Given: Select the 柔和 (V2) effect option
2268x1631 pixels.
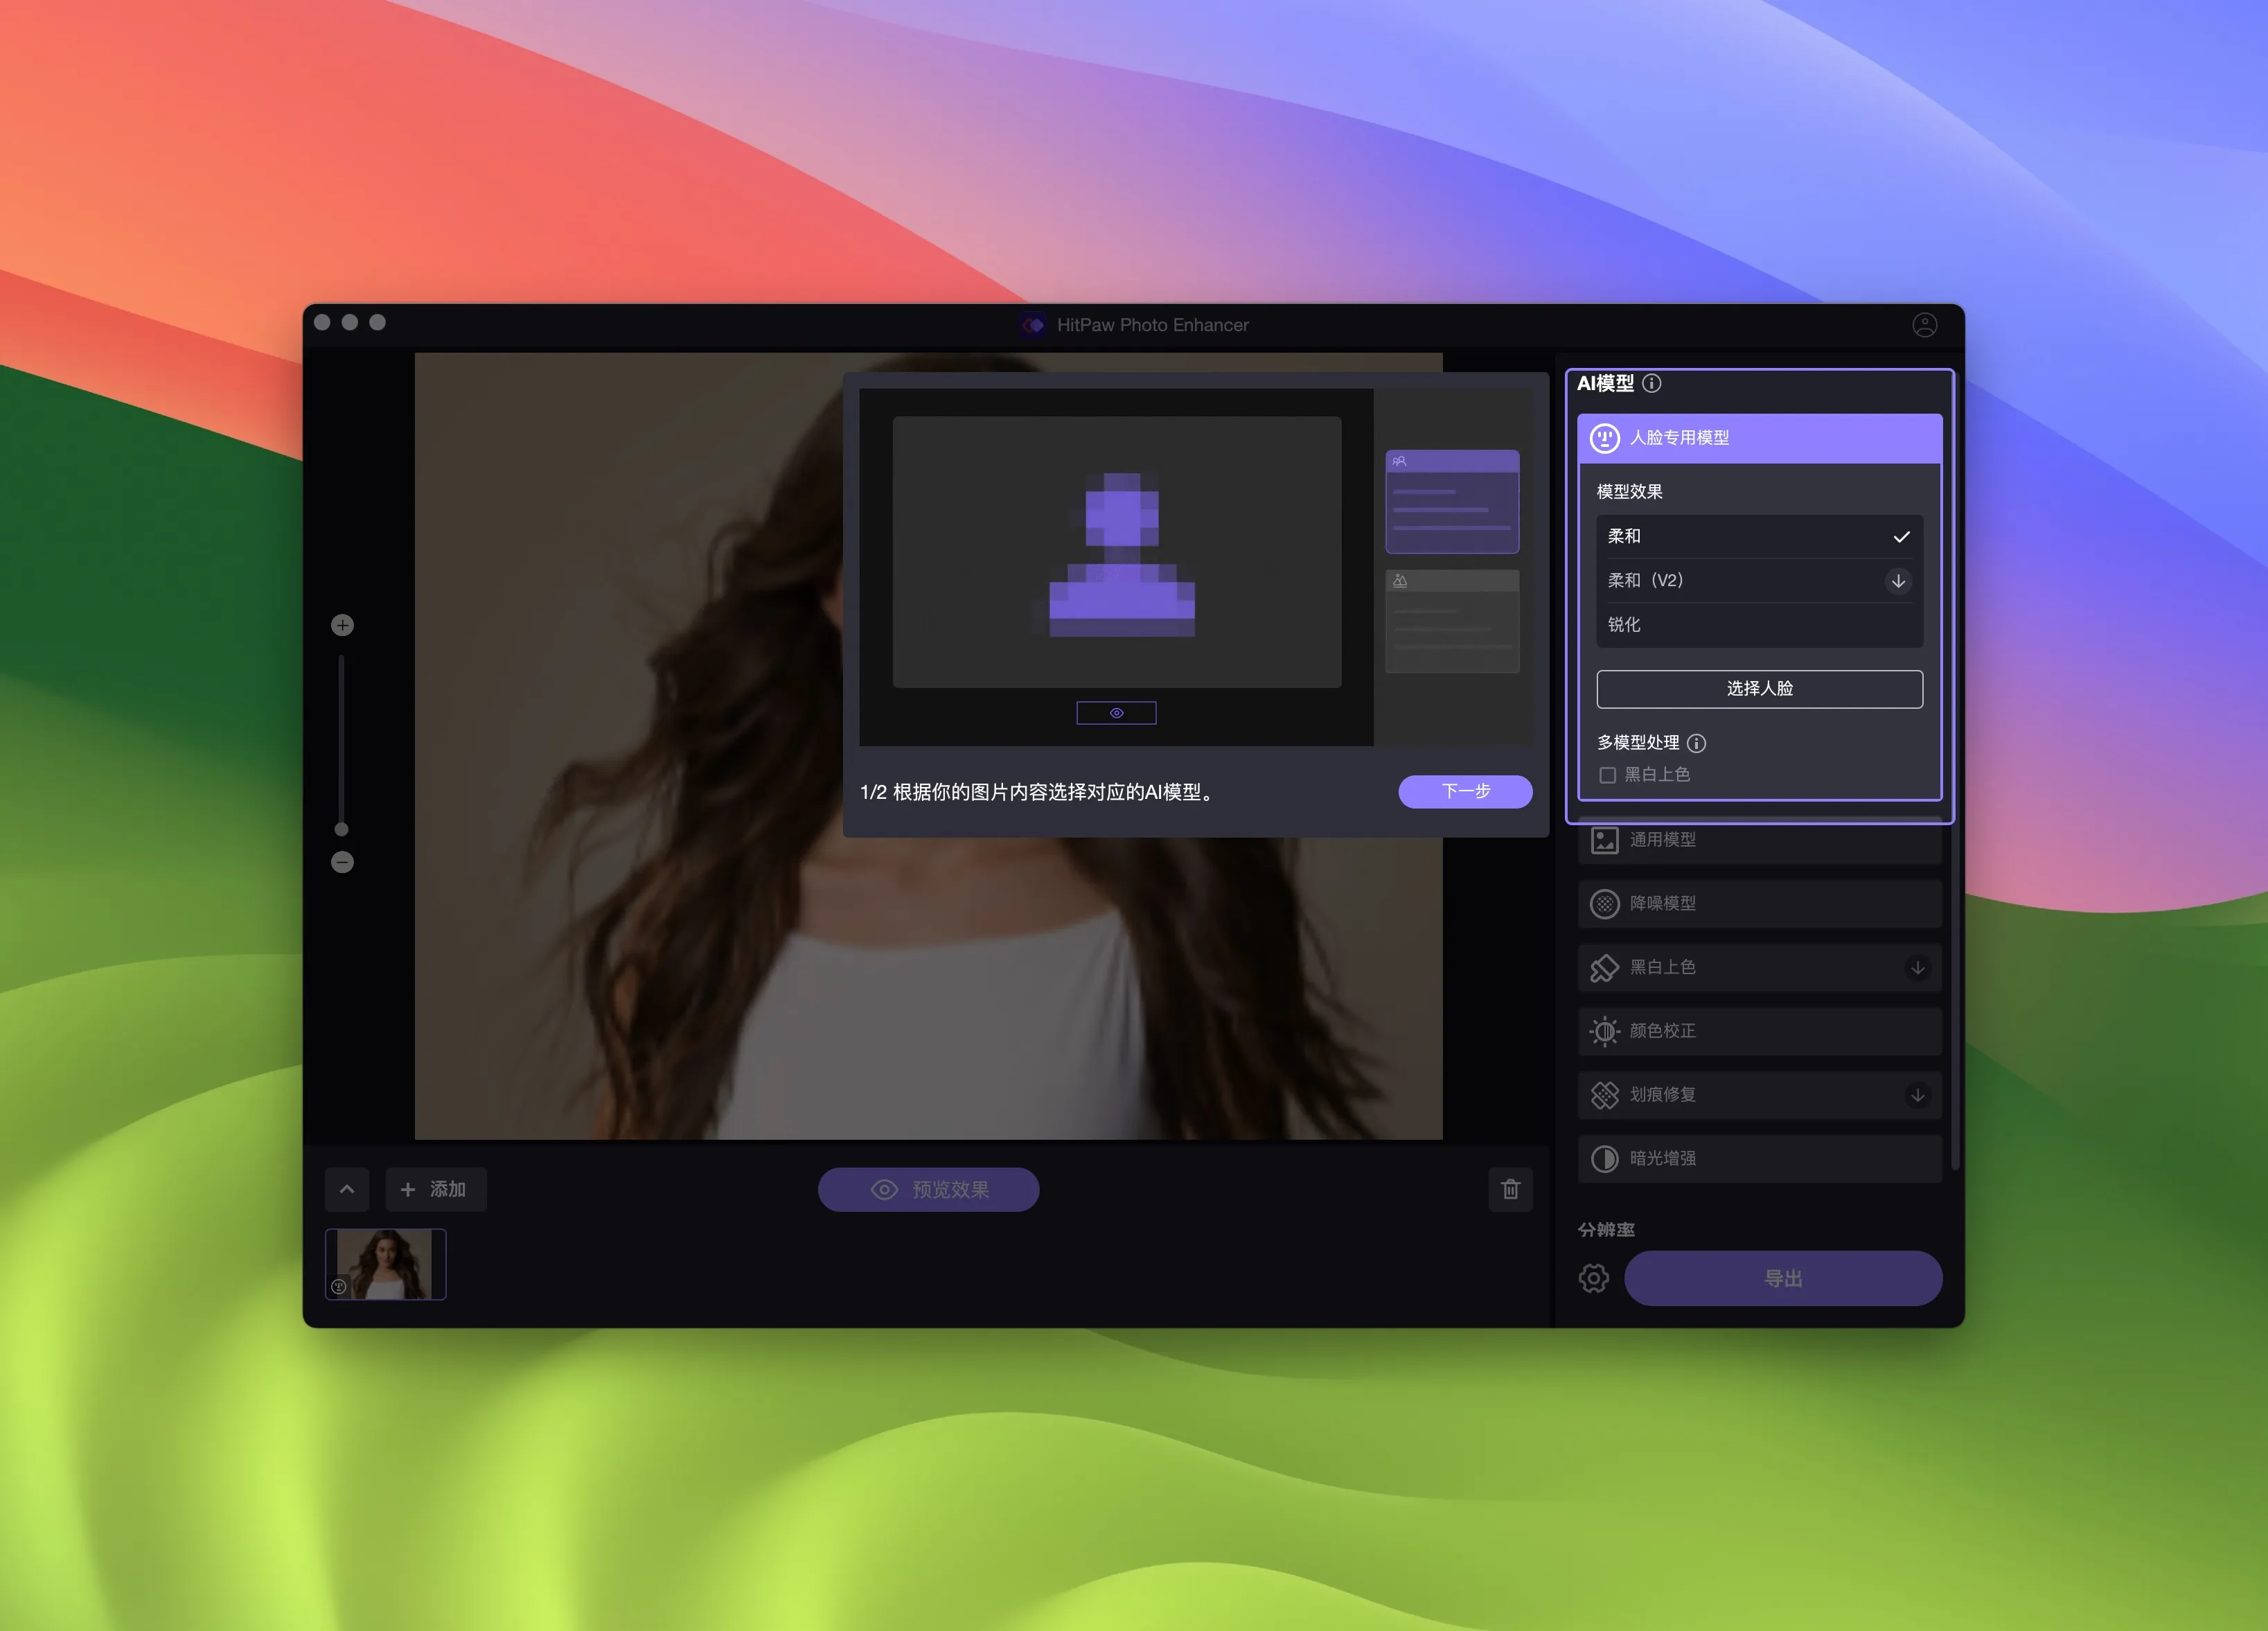Looking at the screenshot, I should (x=1759, y=581).
